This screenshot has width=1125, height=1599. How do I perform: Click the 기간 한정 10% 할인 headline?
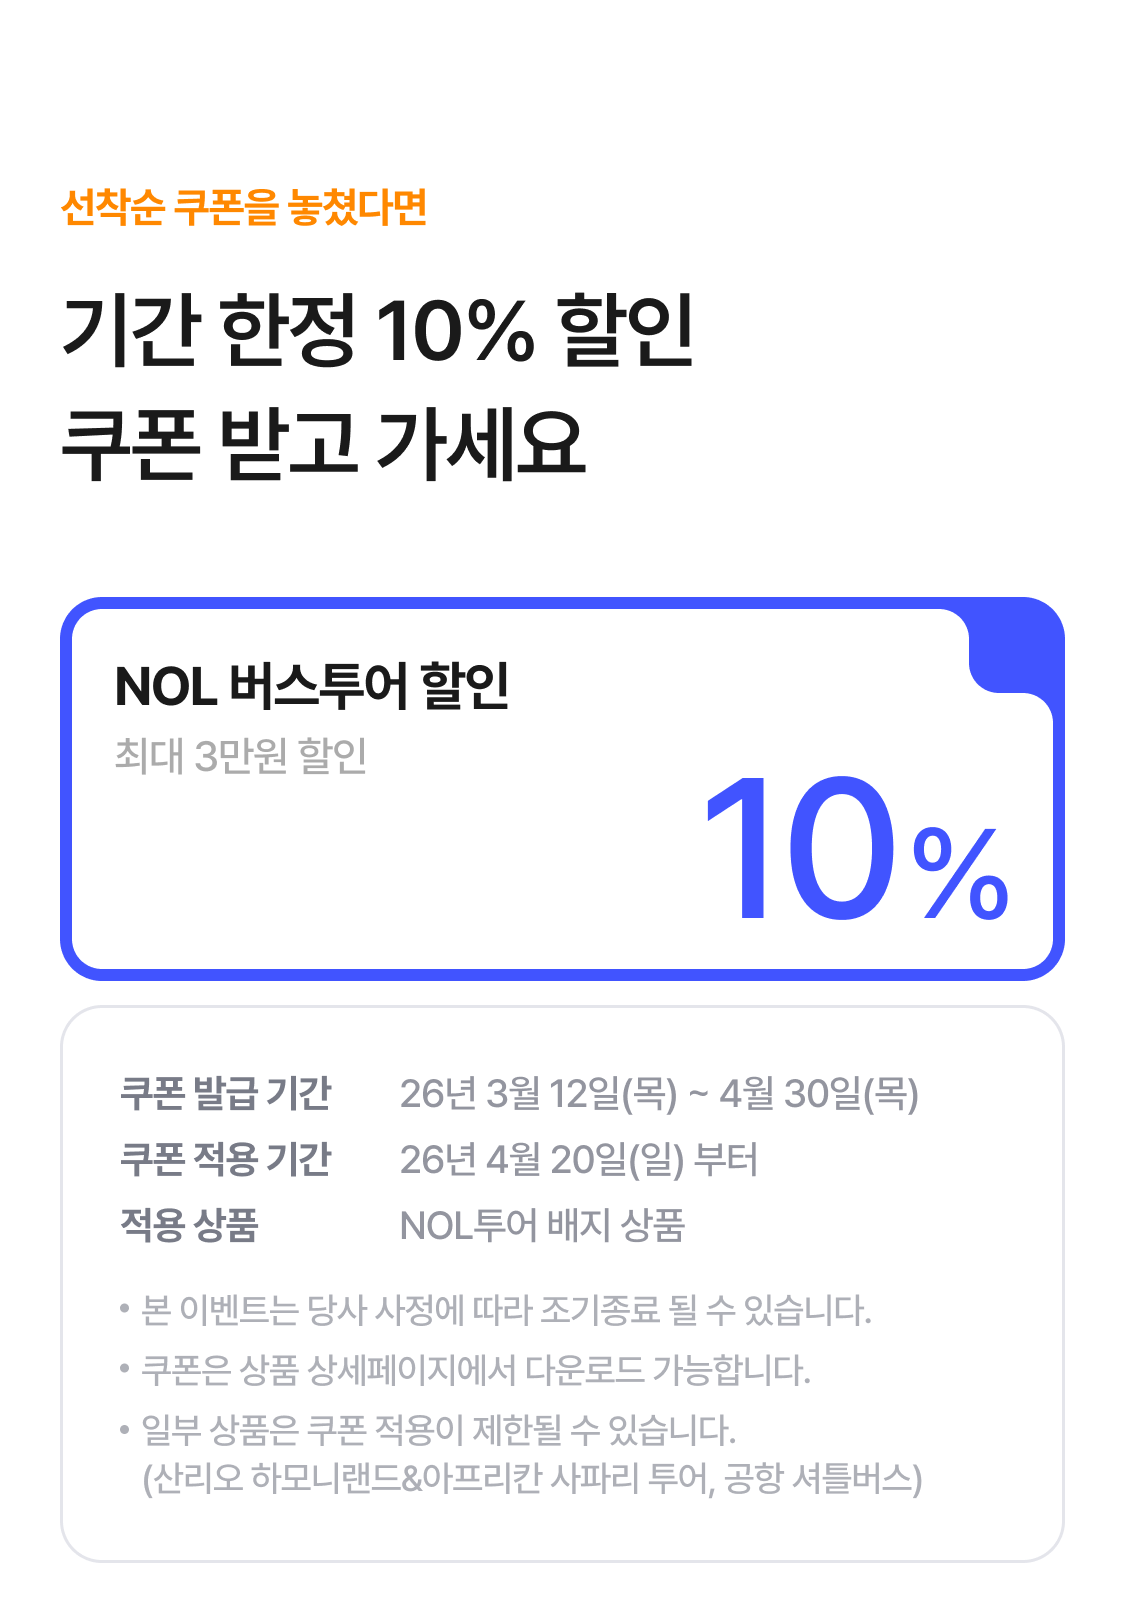(378, 330)
